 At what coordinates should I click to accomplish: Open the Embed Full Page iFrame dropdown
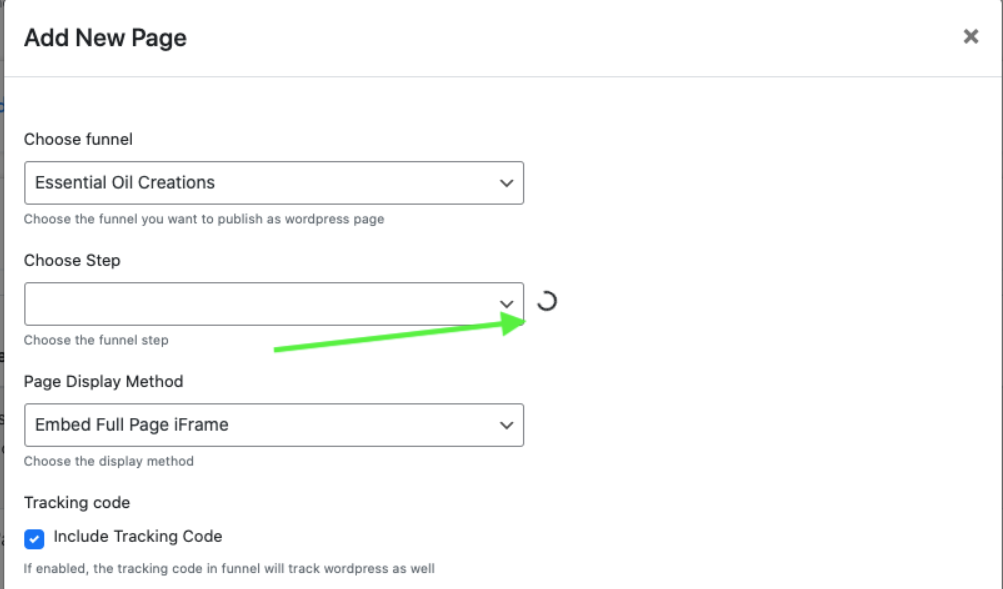point(260,425)
